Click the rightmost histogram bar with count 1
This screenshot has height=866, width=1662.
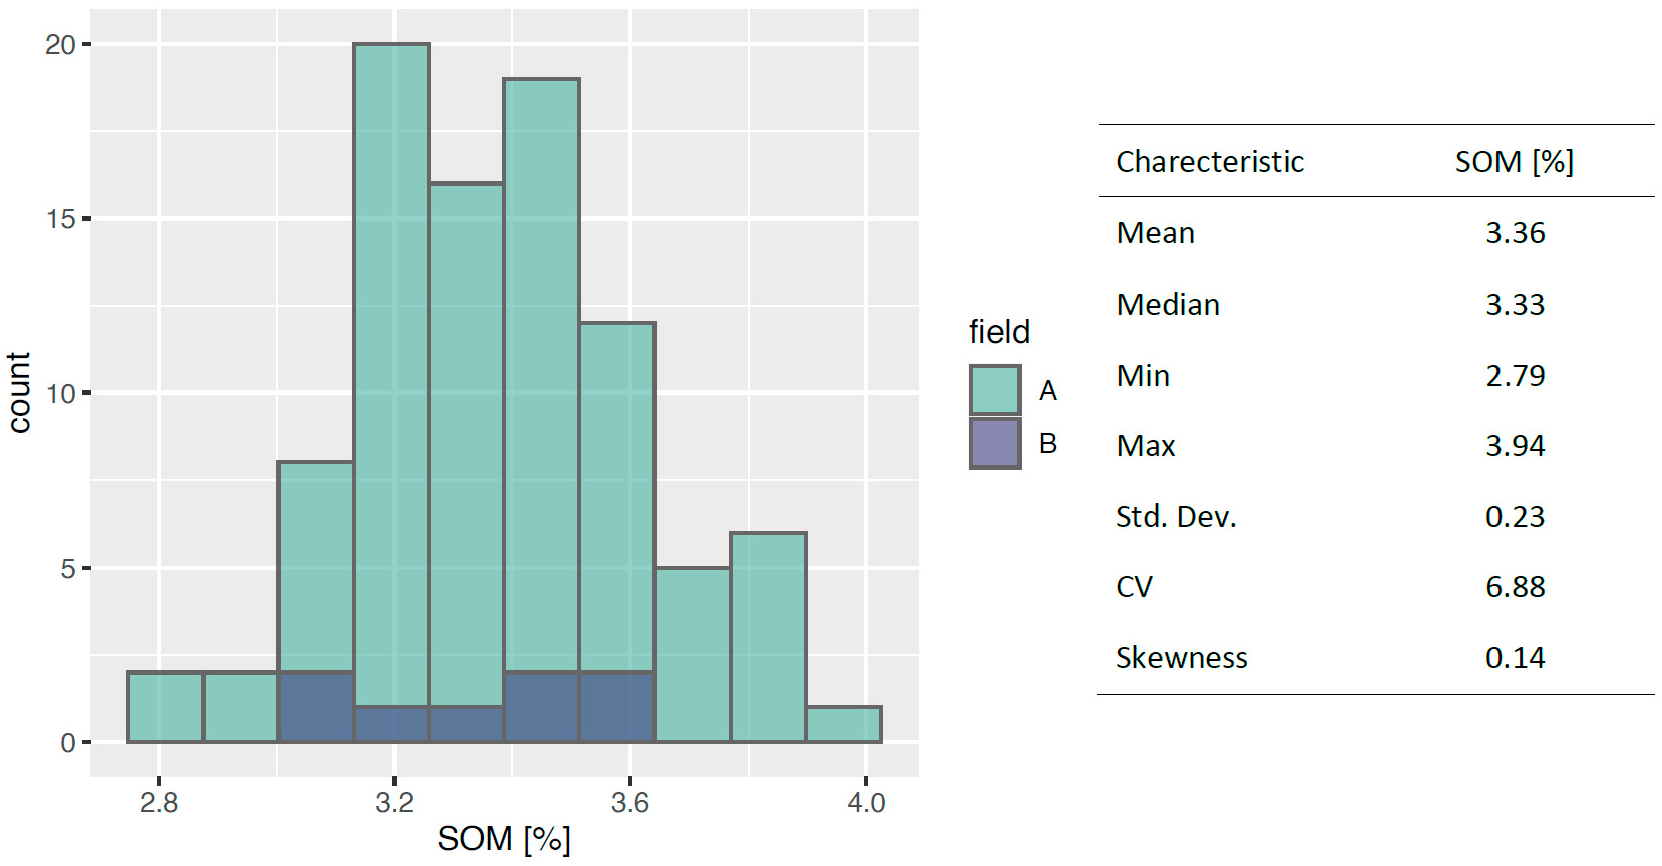(x=843, y=724)
